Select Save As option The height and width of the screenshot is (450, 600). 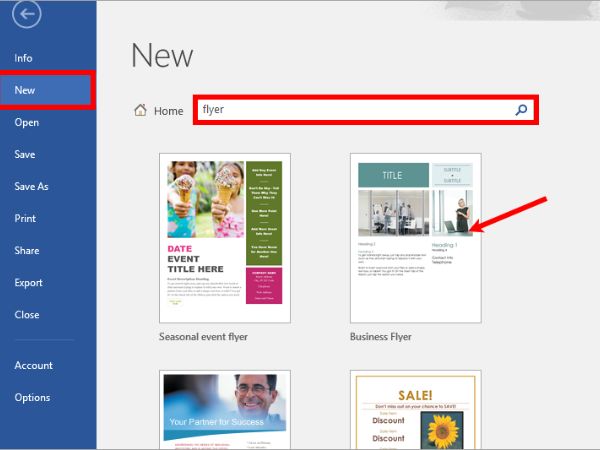[31, 186]
